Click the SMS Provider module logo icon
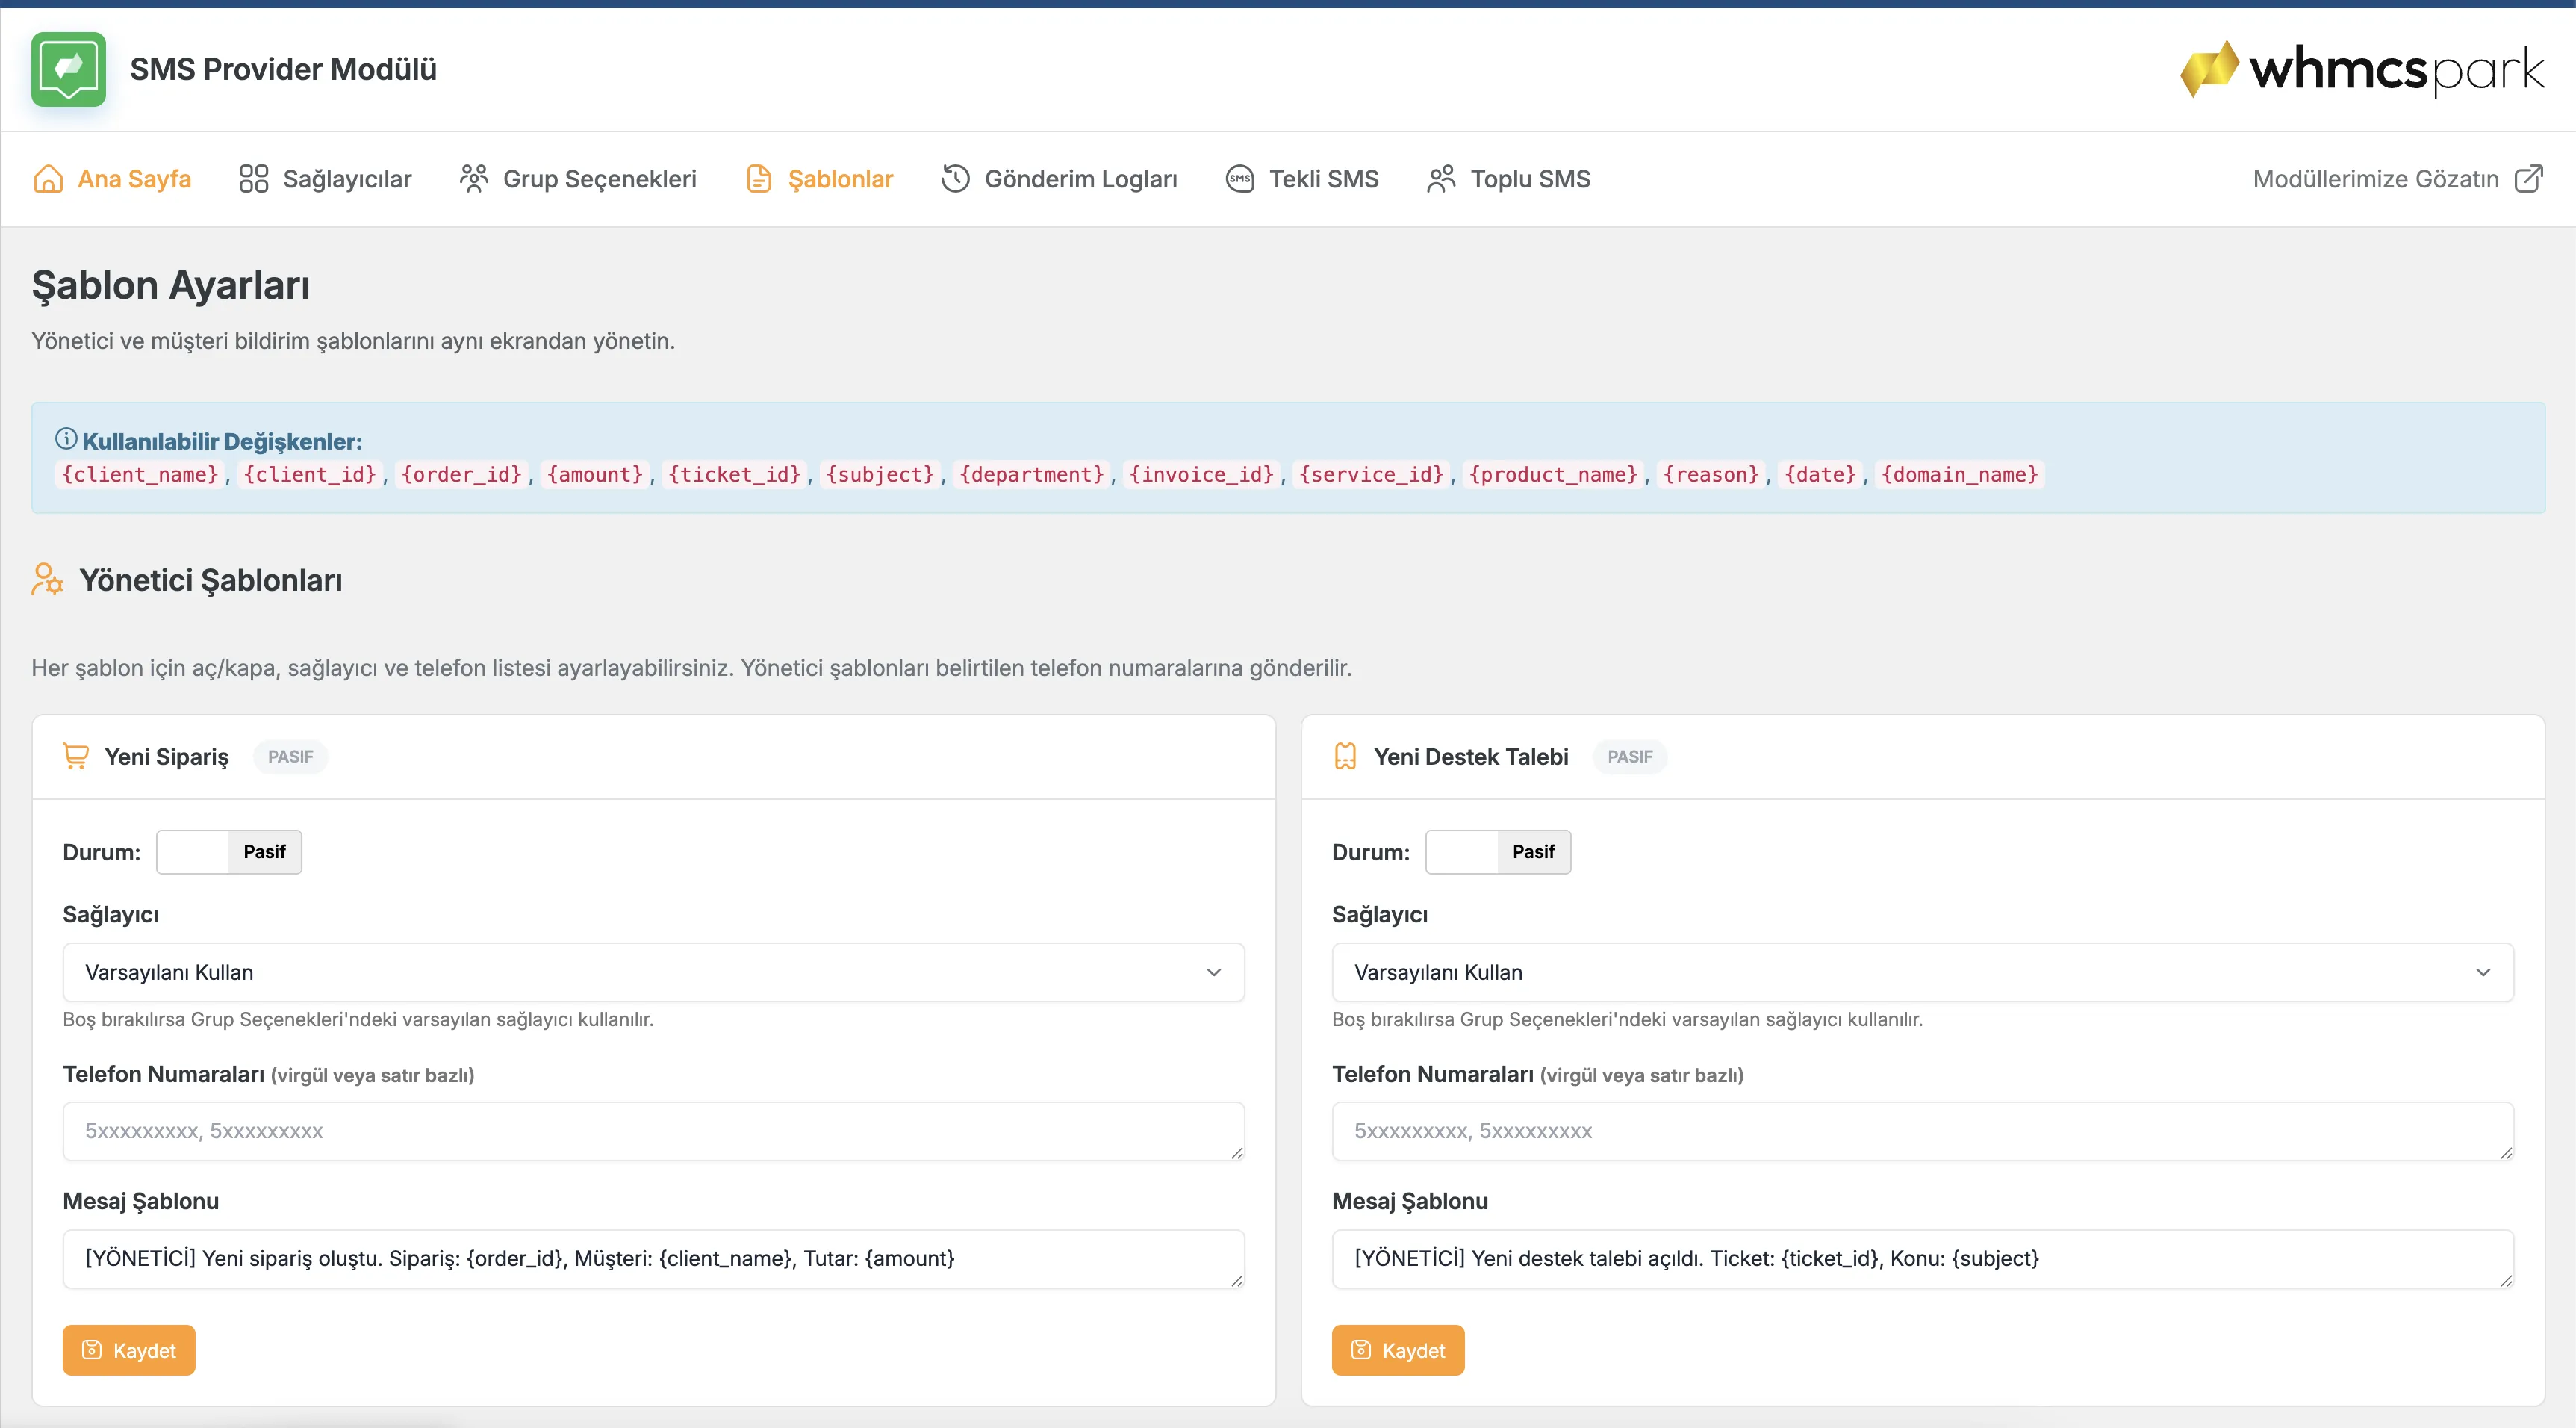The width and height of the screenshot is (2576, 1428). pyautogui.click(x=68, y=69)
